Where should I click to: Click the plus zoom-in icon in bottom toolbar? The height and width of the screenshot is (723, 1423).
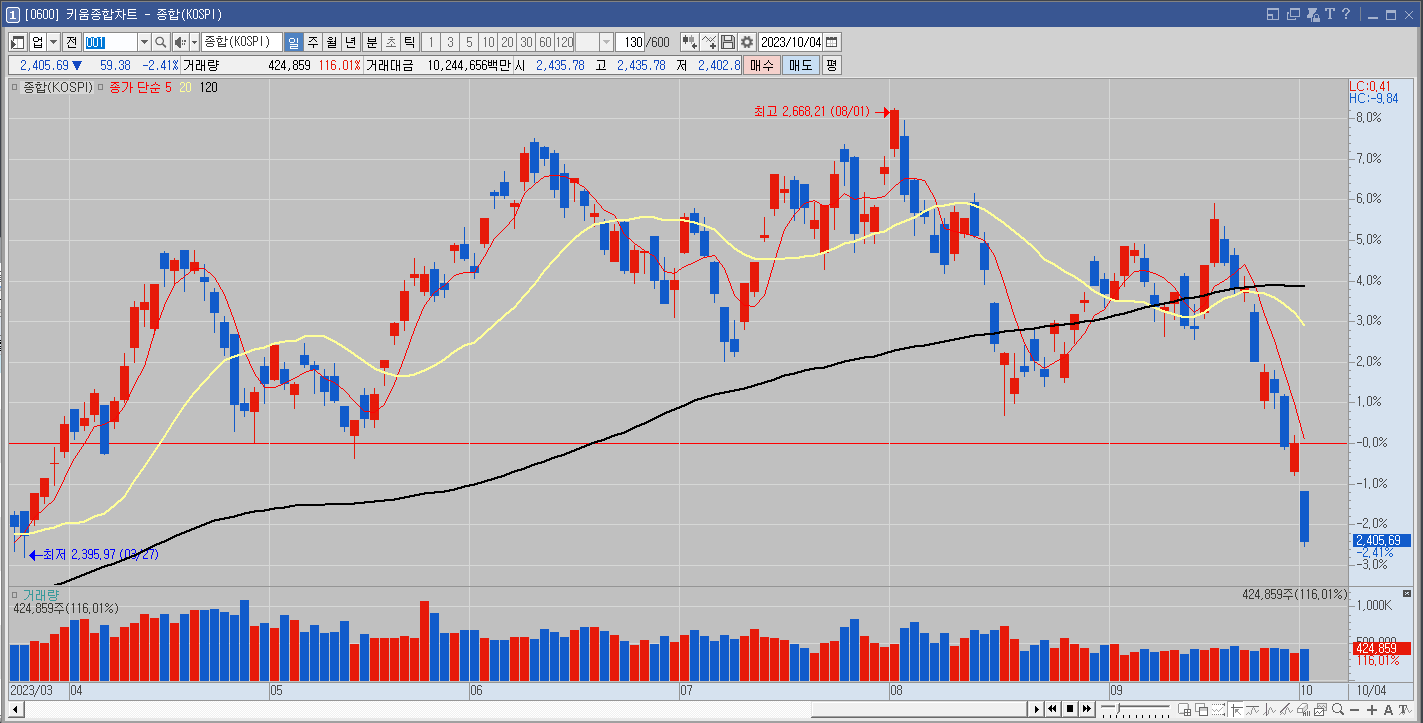coord(1372,709)
